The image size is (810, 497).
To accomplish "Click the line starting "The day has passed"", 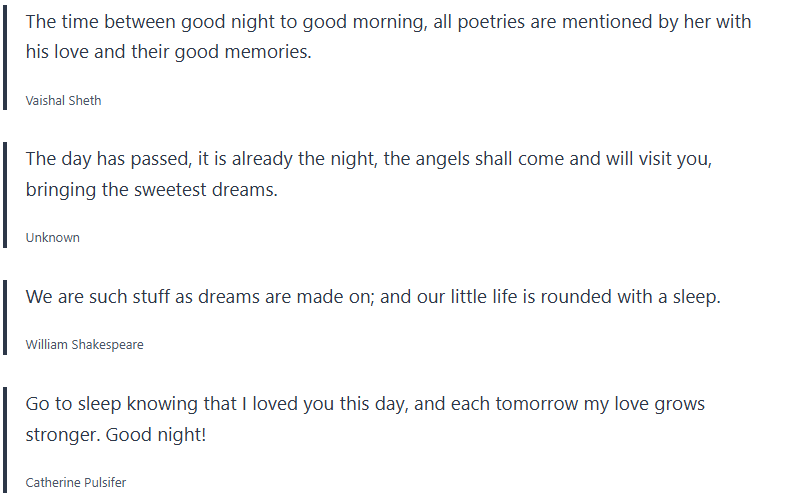I will point(368,158).
